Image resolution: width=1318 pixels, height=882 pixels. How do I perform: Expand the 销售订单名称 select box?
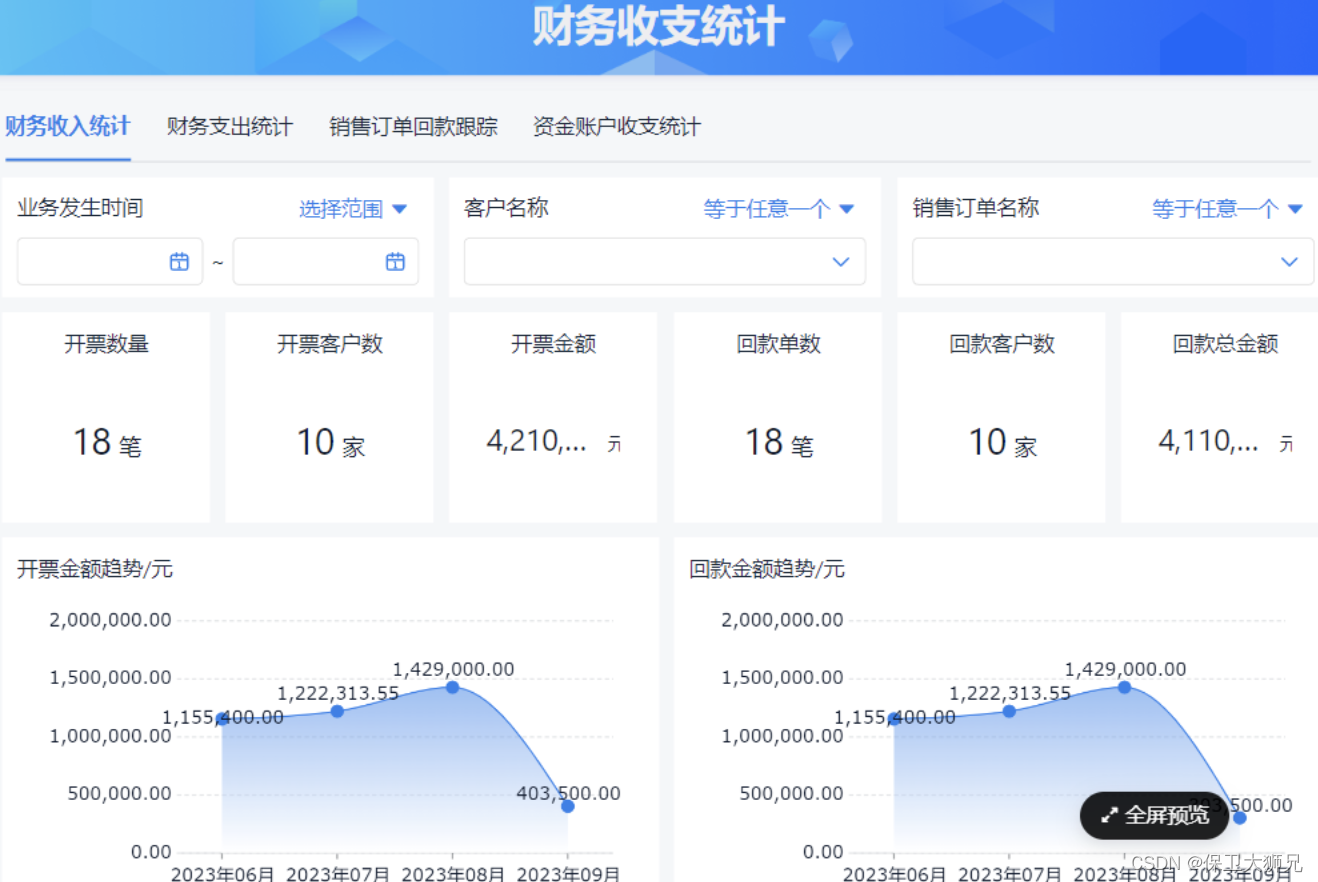[x=1113, y=262]
